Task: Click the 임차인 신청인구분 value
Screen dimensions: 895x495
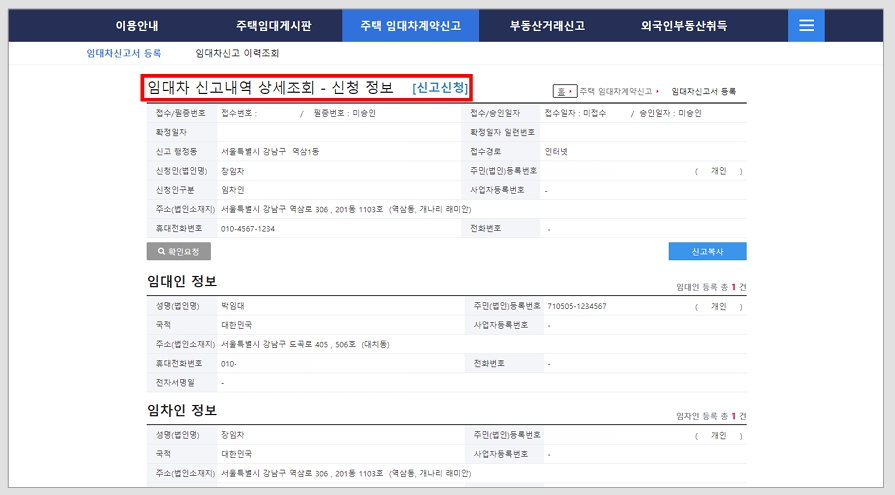Action: coord(232,190)
